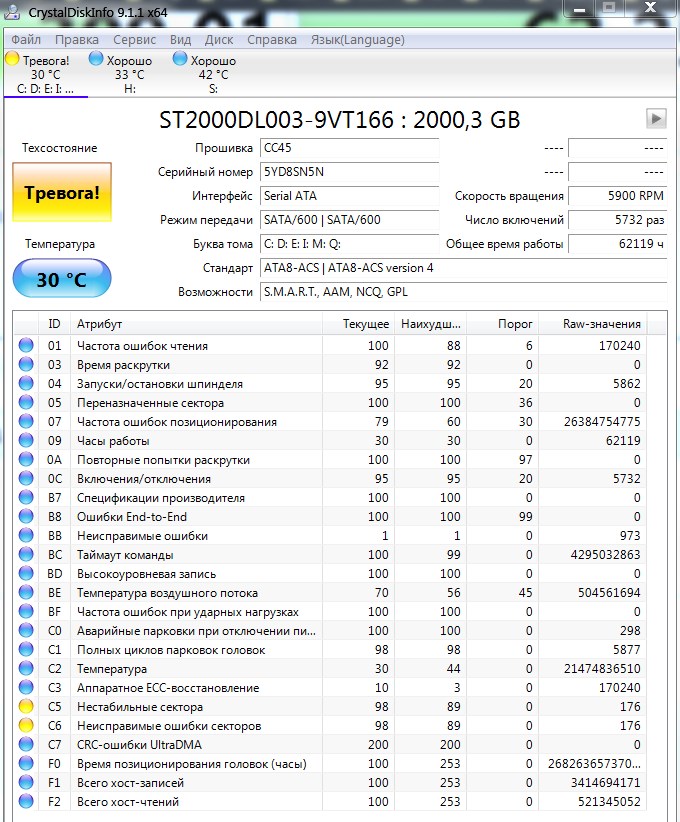Click the Raw-значения column header

click(593, 324)
